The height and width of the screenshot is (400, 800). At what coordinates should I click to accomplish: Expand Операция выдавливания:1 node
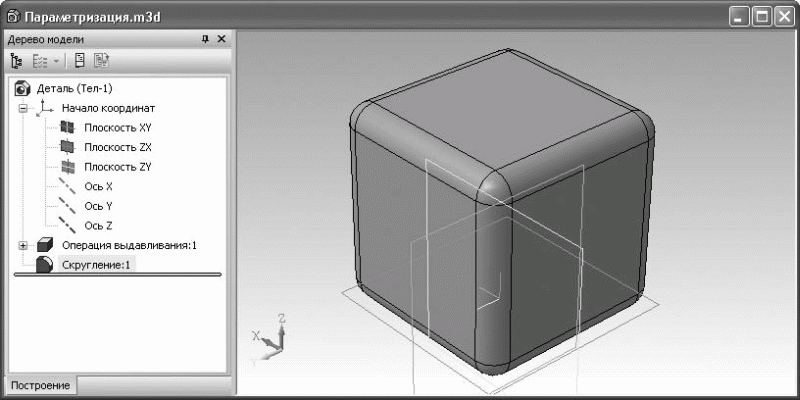(22, 245)
